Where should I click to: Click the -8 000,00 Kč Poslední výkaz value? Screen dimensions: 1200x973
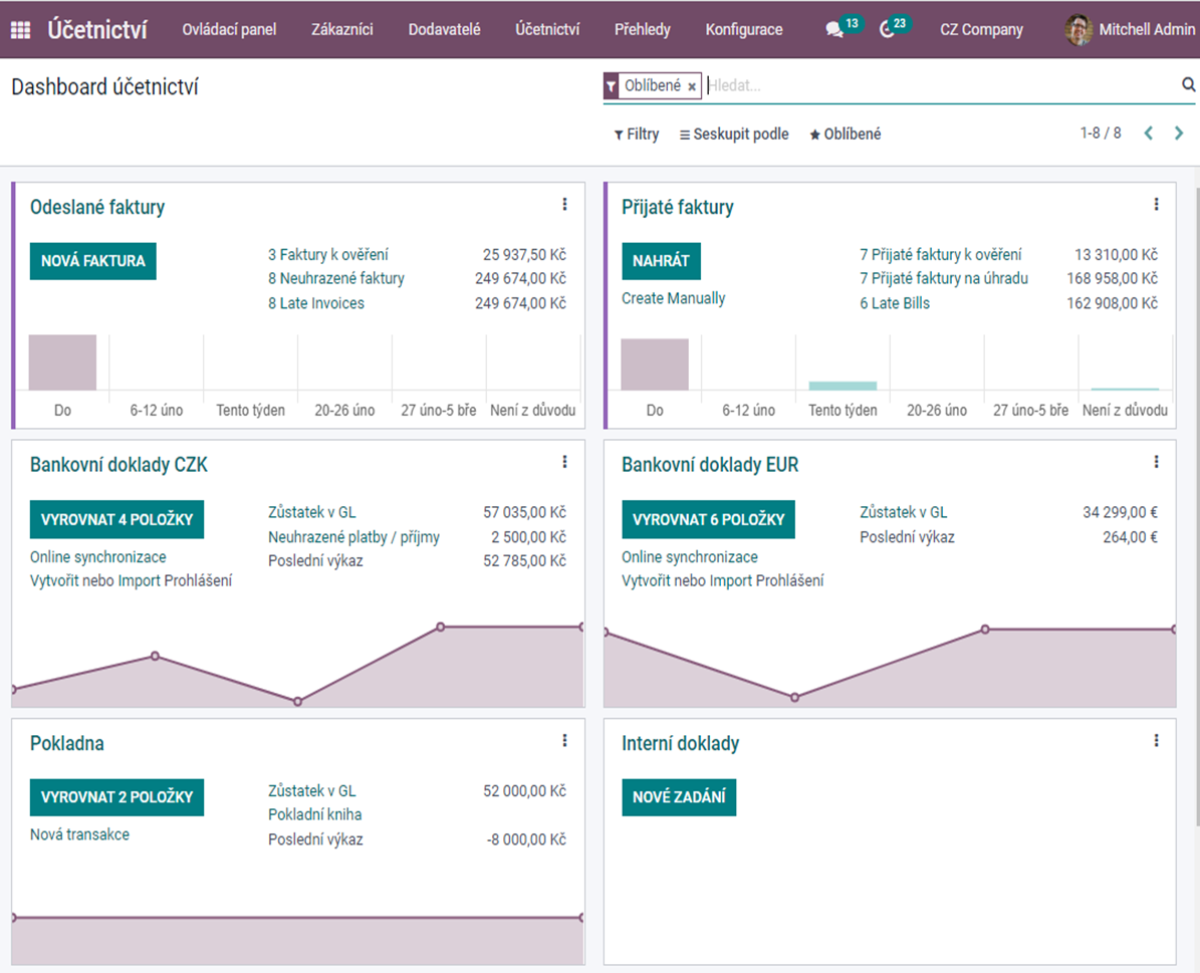coord(526,839)
